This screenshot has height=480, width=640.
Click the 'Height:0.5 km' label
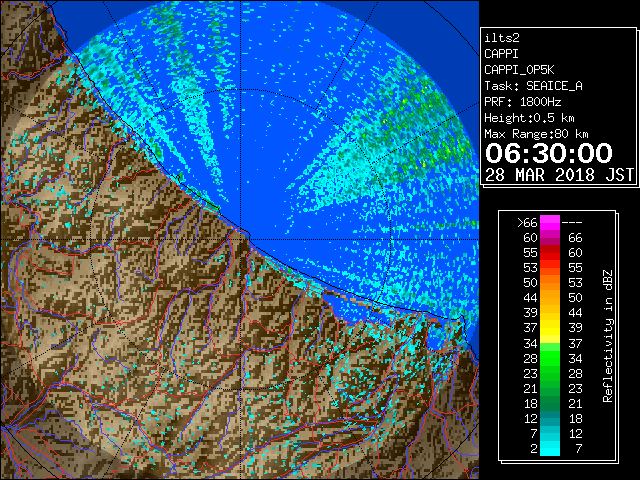pos(529,118)
